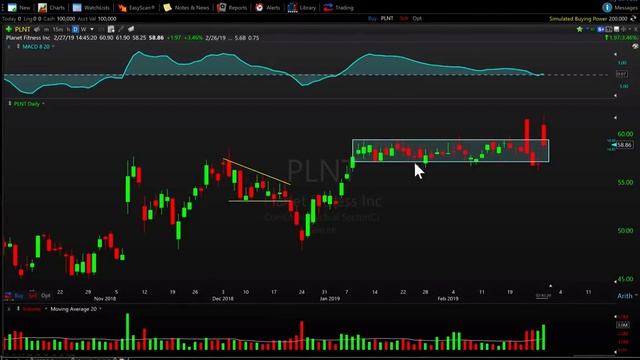
Task: Click the top Opt button
Action: (x=417, y=19)
